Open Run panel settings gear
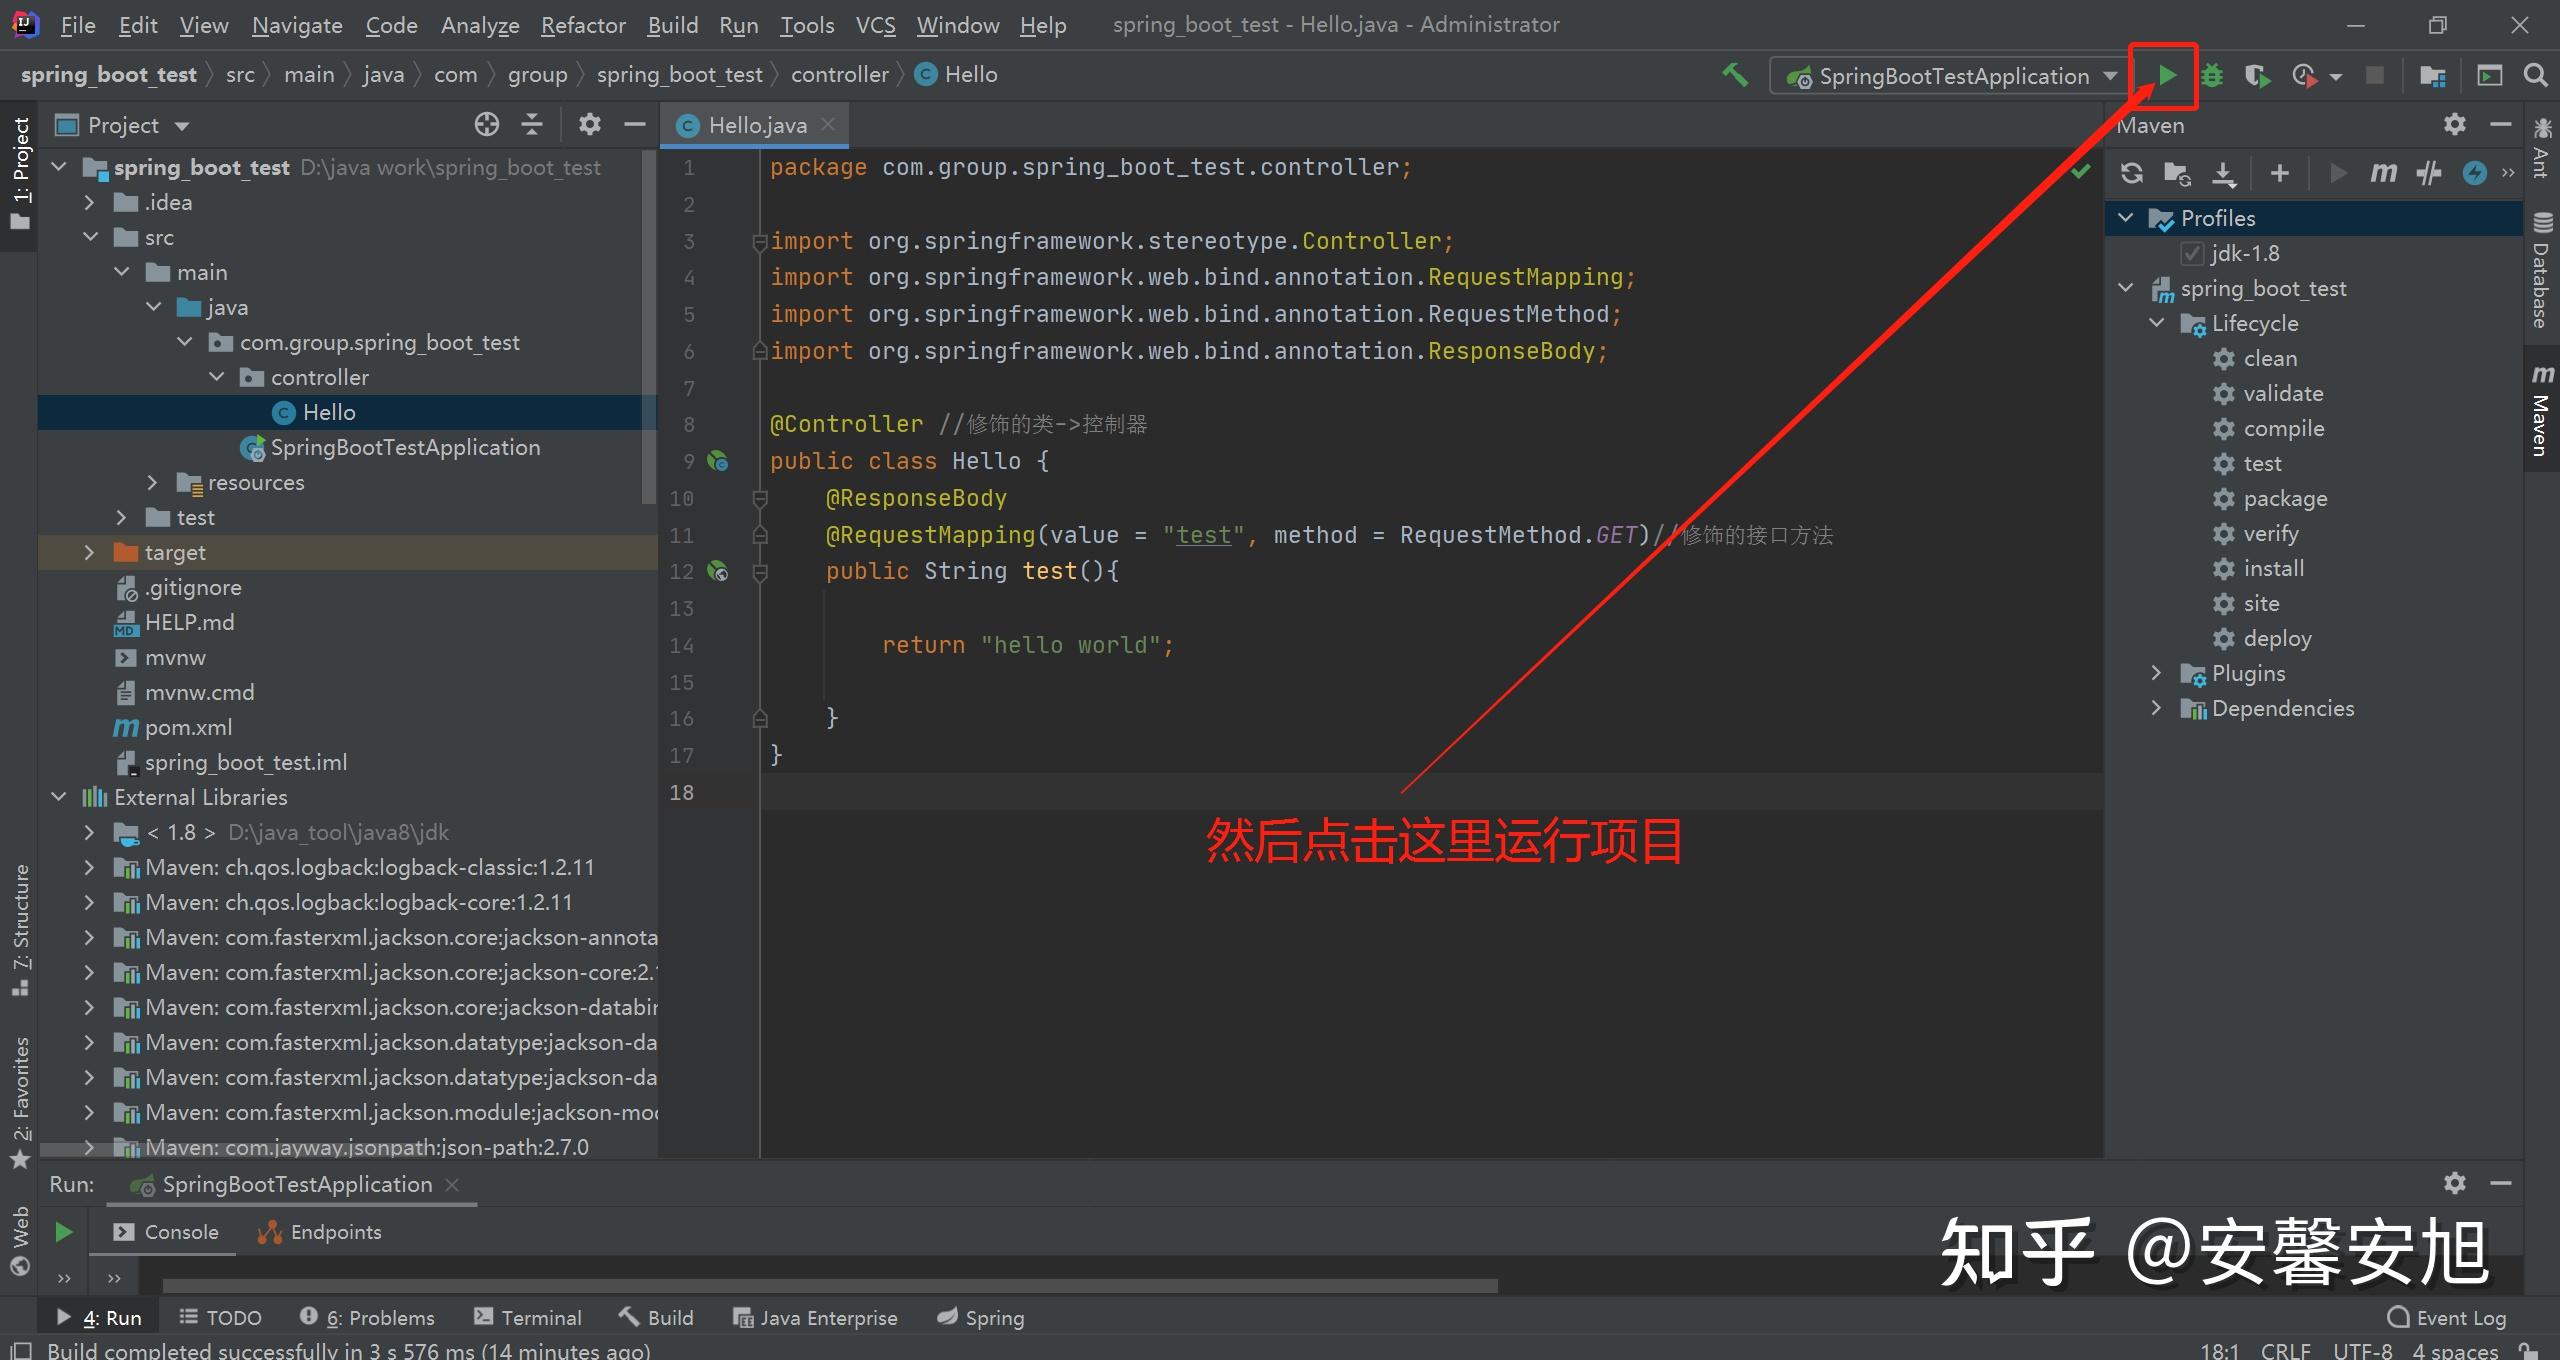The height and width of the screenshot is (1360, 2560). pyautogui.click(x=2455, y=1183)
